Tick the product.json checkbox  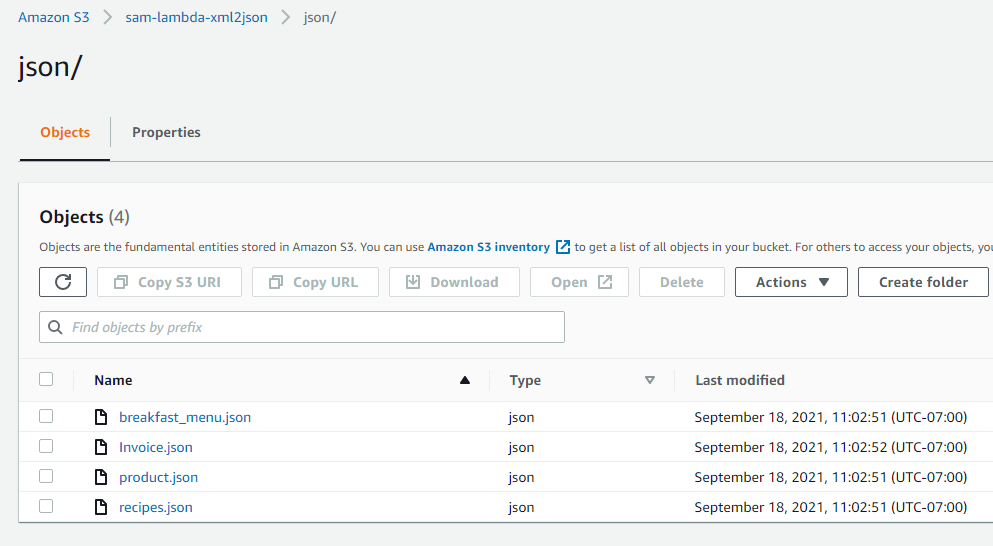(x=46, y=477)
